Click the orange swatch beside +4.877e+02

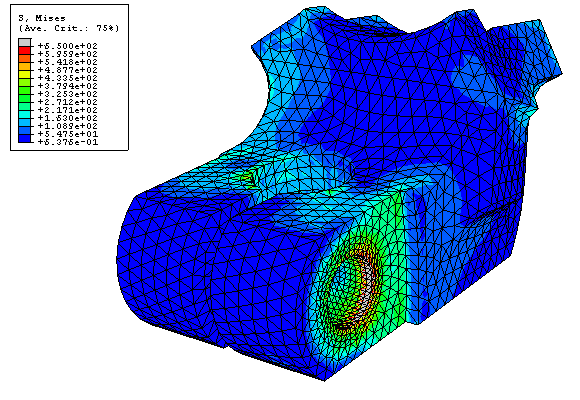point(24,66)
